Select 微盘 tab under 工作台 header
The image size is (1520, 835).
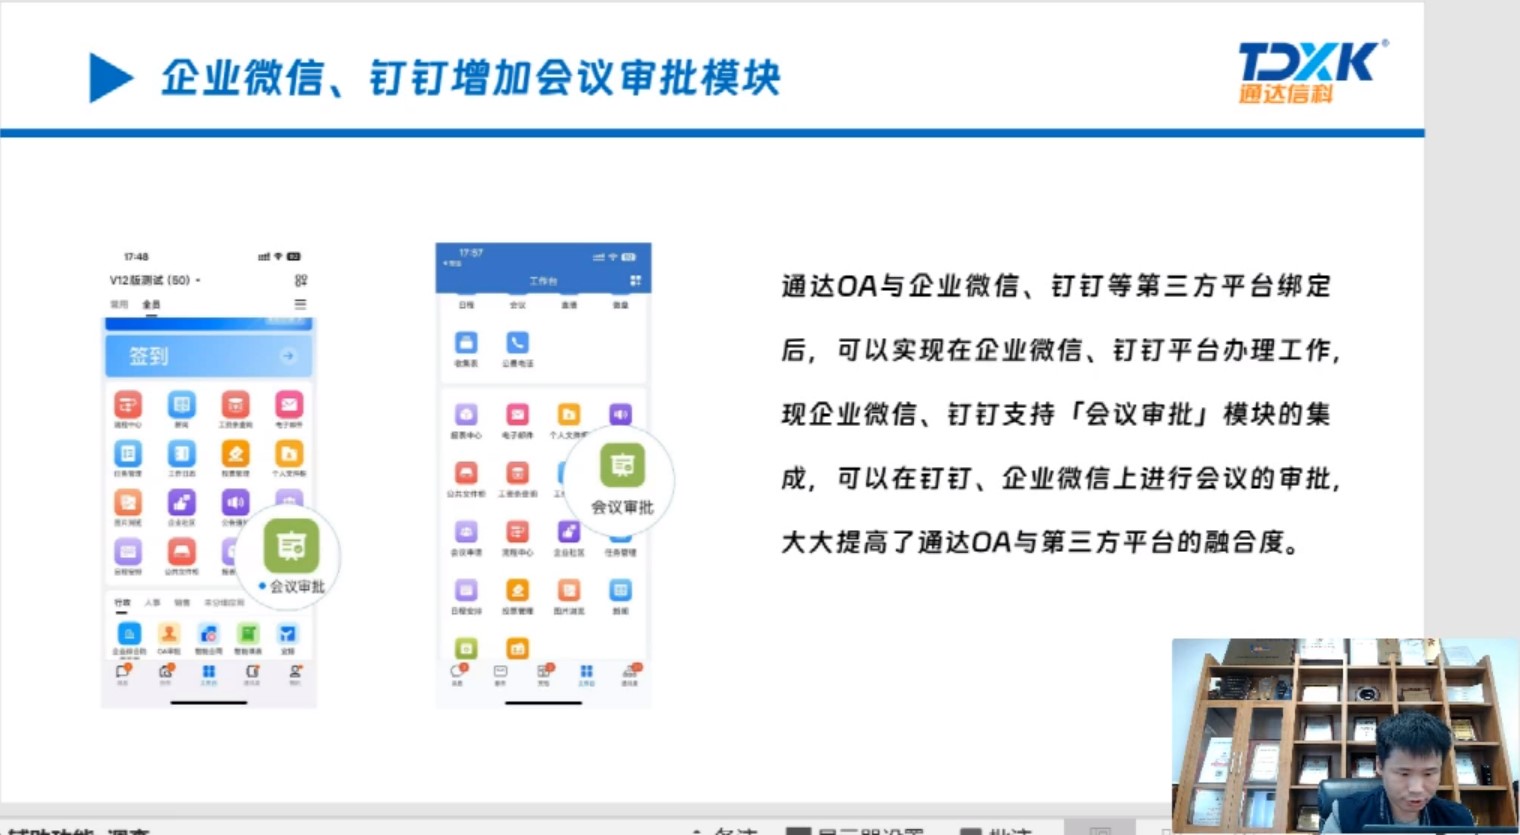[620, 304]
